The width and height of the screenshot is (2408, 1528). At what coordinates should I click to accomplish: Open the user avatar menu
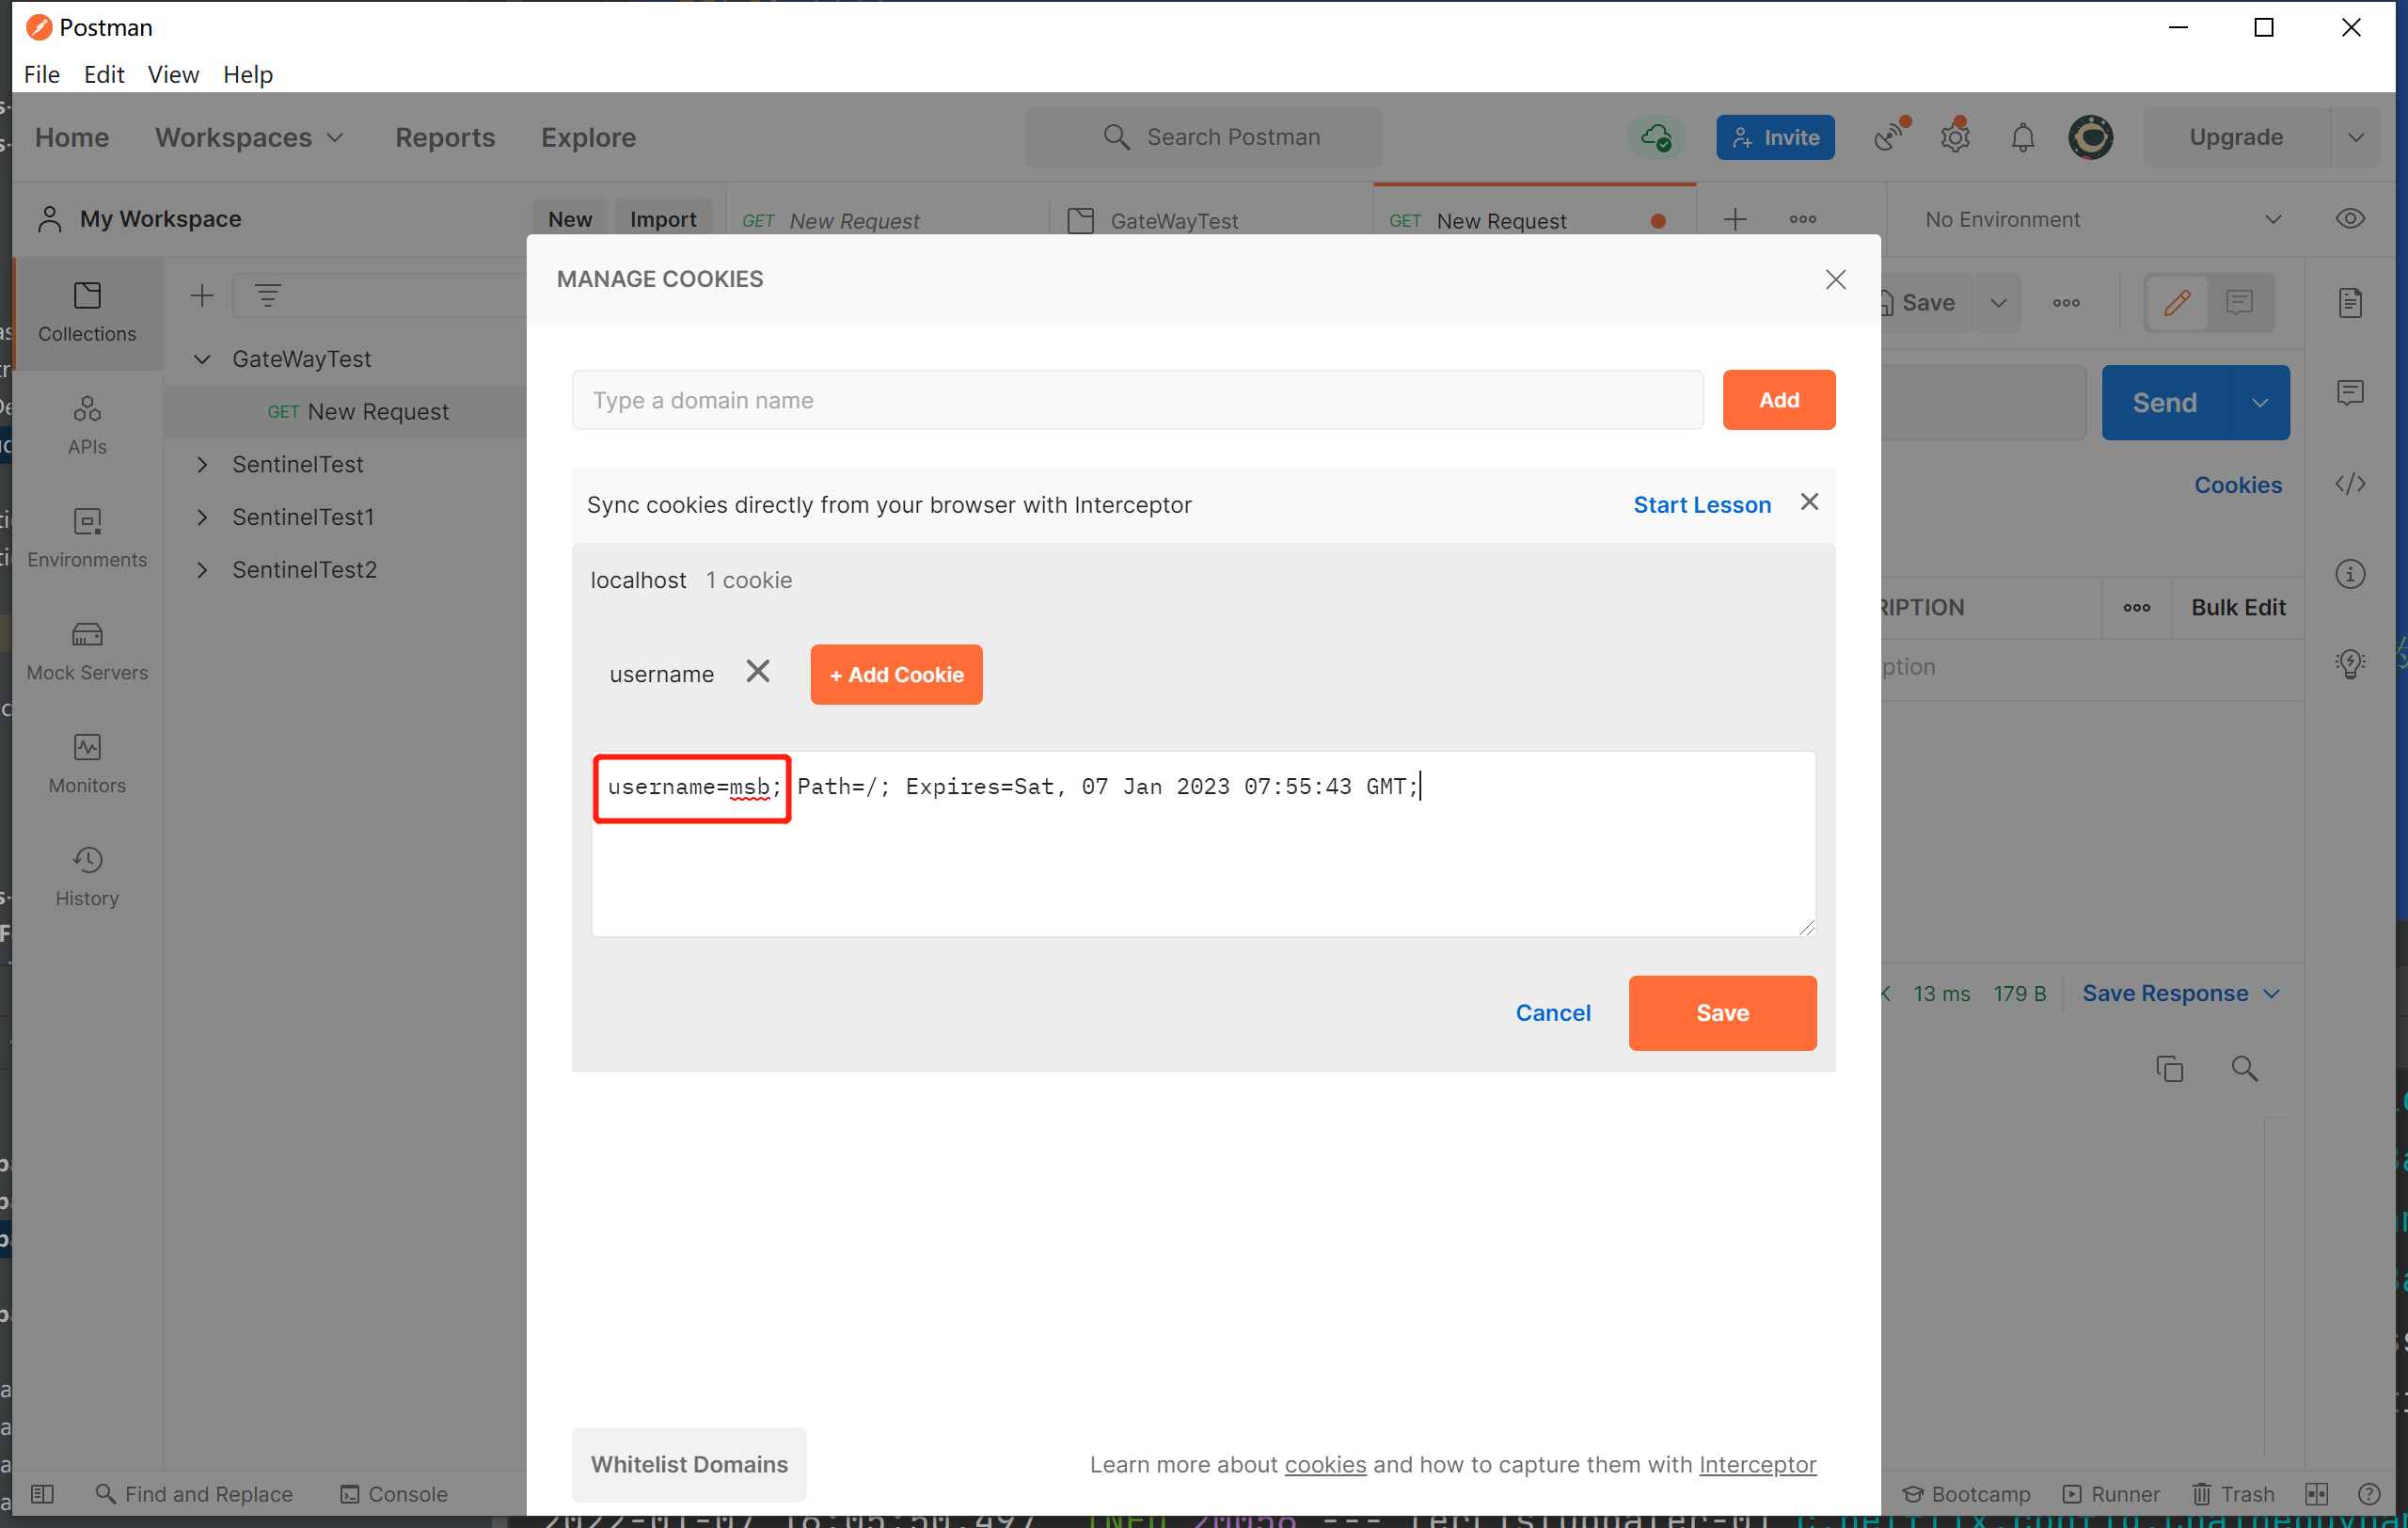click(x=2090, y=137)
